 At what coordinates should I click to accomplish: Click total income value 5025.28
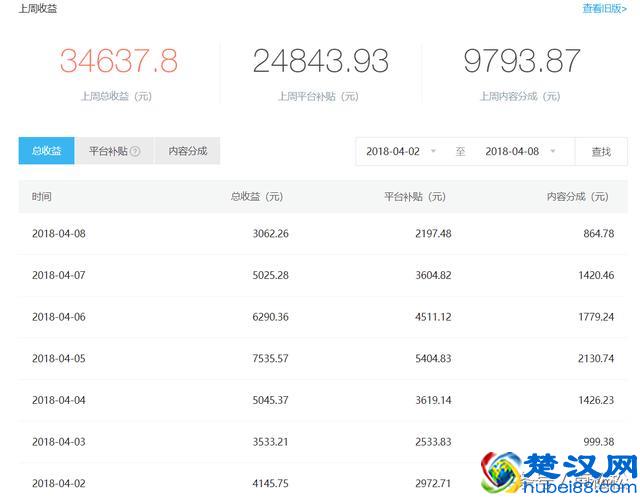pyautogui.click(x=270, y=275)
